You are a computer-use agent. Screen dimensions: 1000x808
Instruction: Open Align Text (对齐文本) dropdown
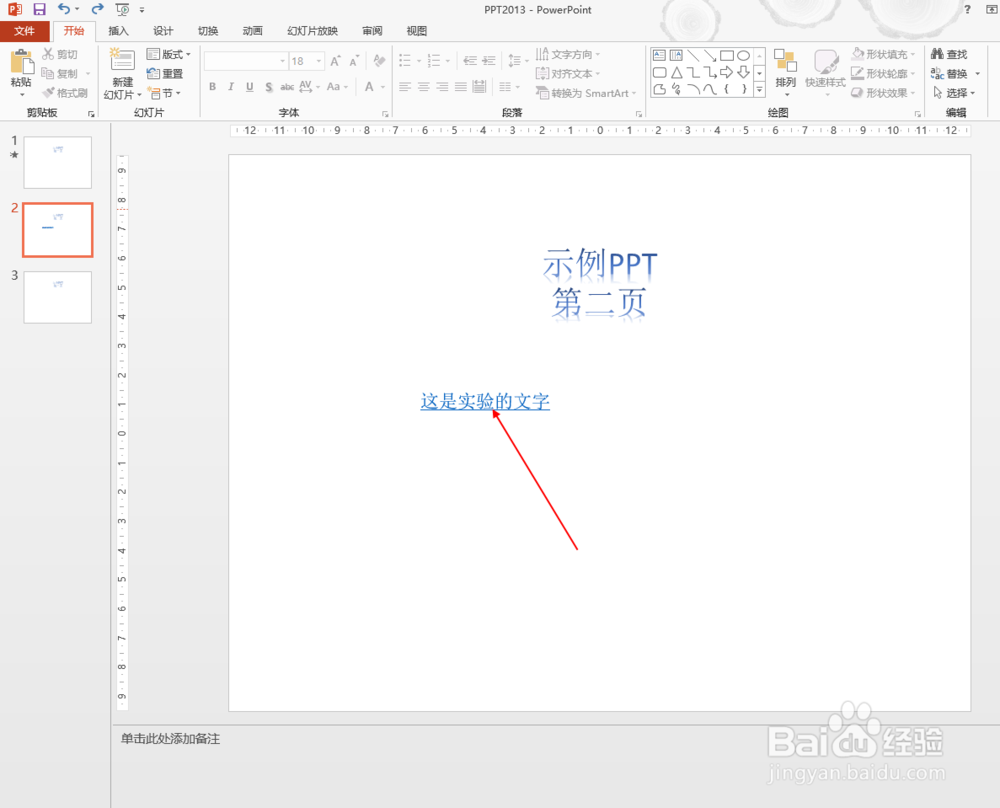(568, 73)
